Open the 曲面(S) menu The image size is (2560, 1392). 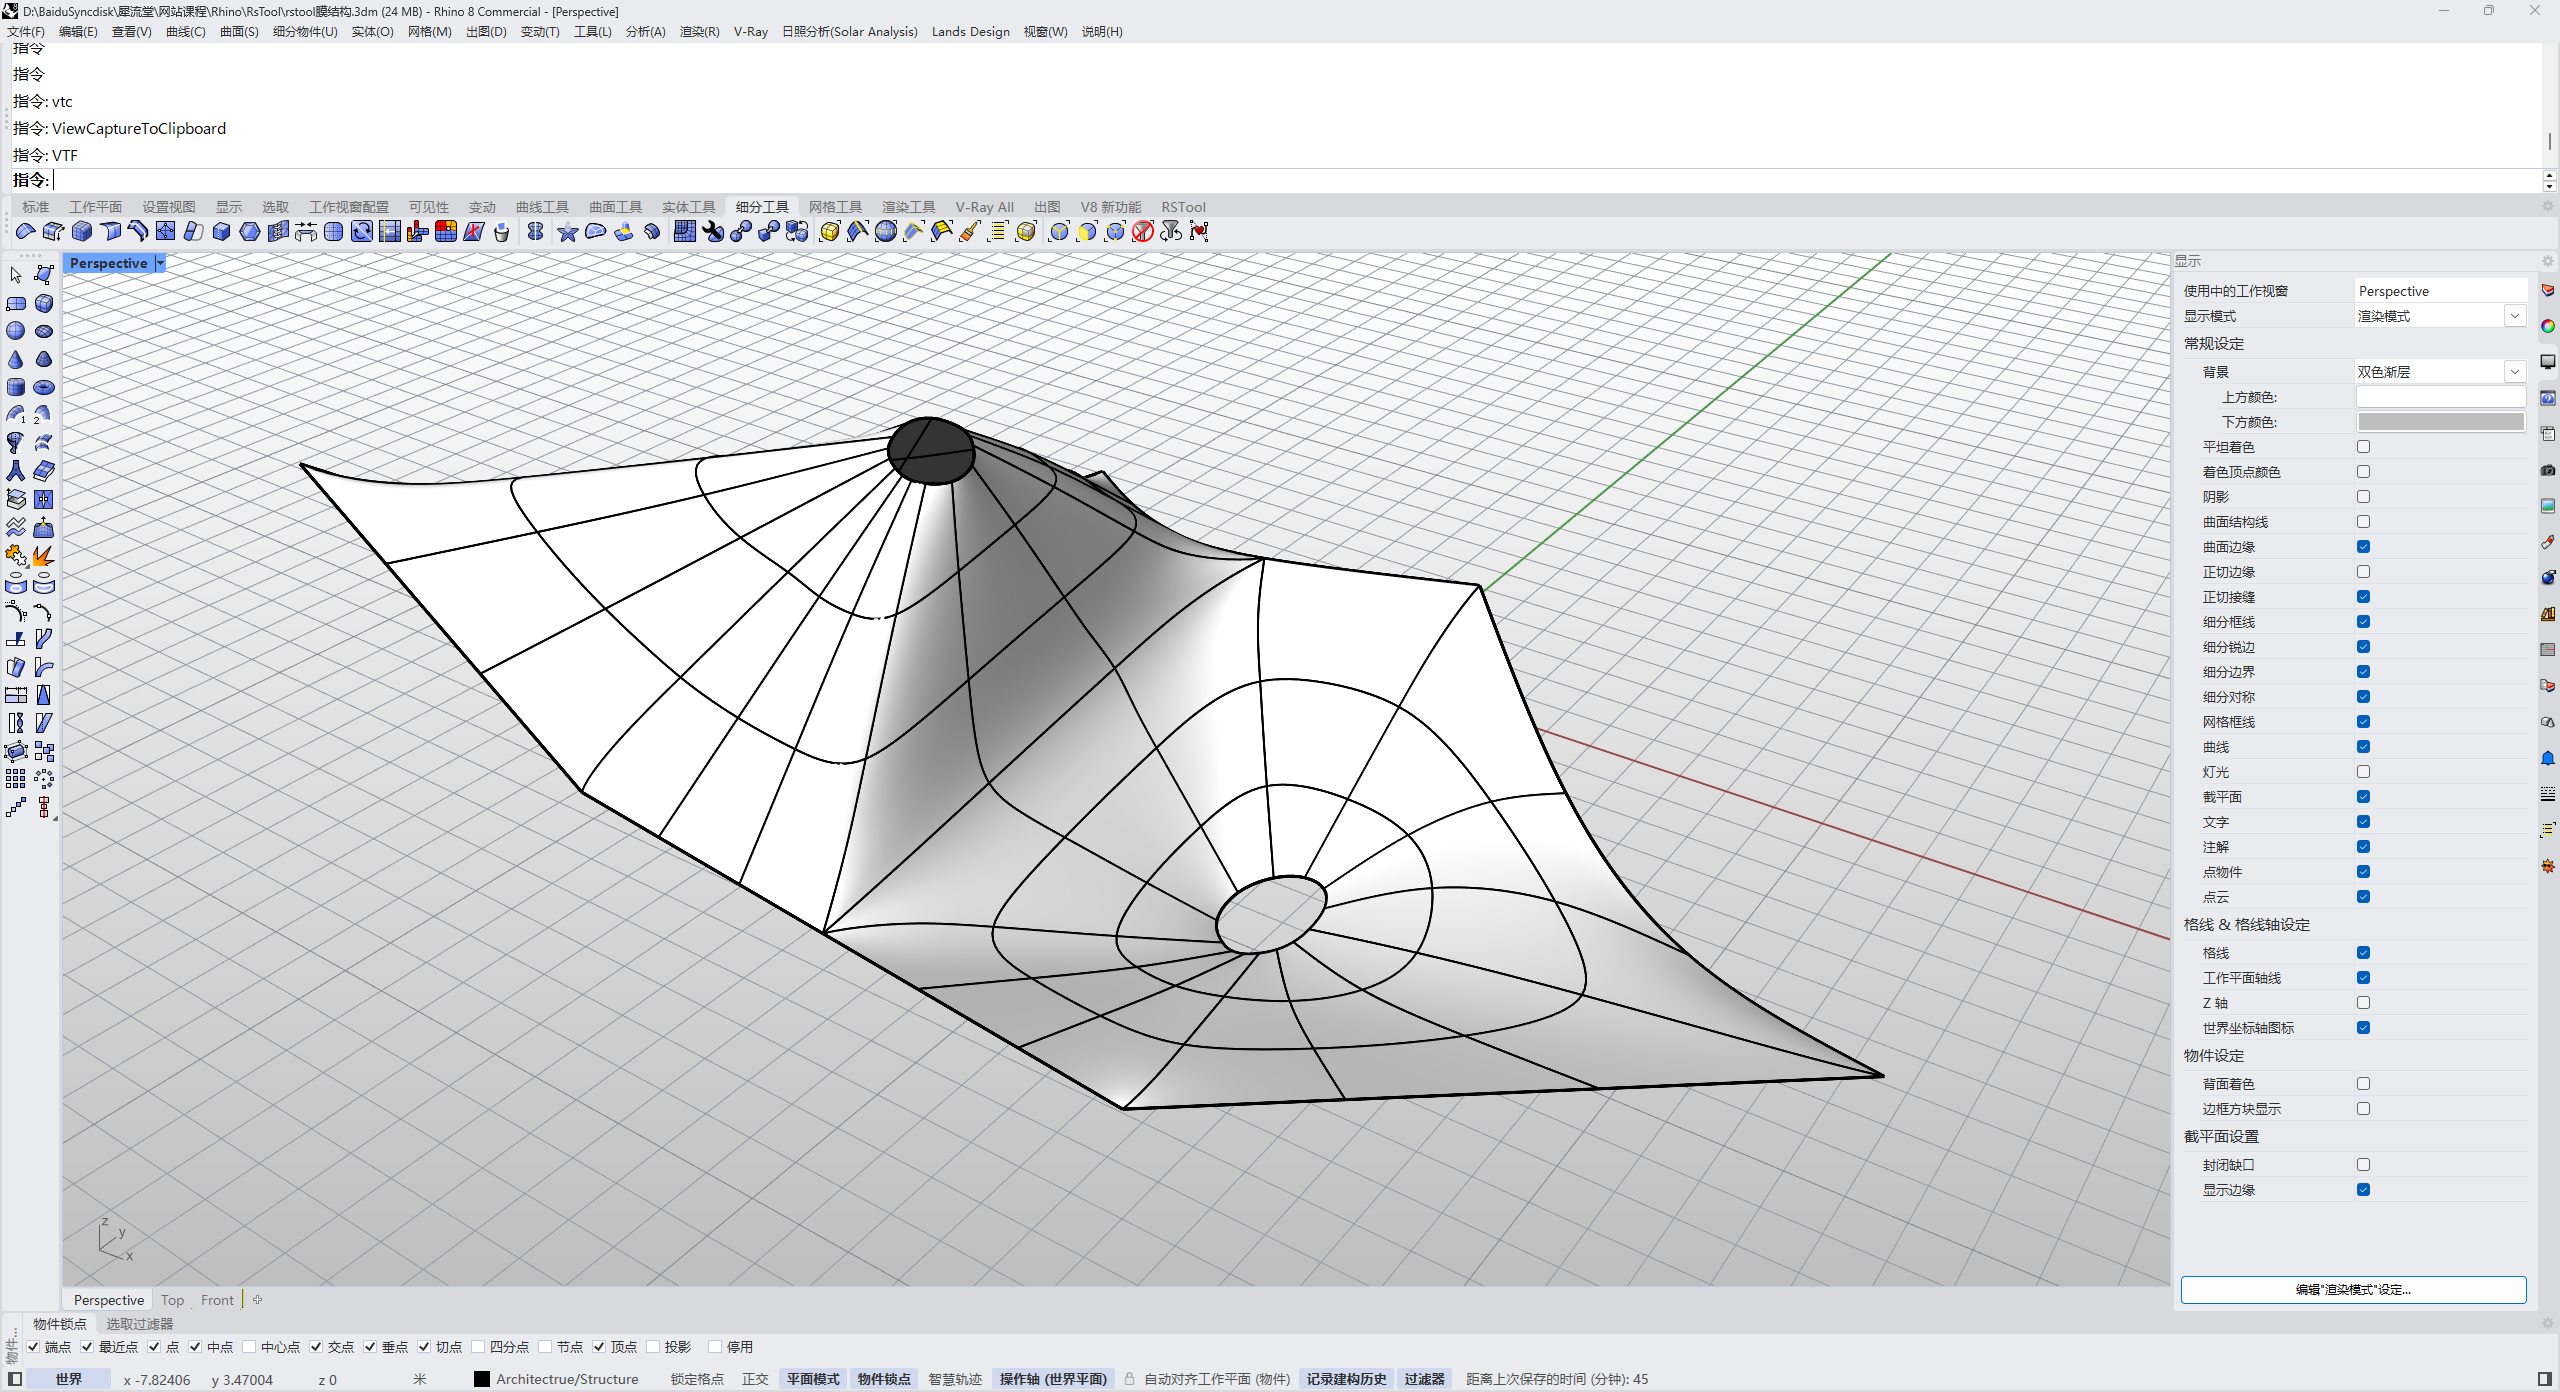(238, 31)
